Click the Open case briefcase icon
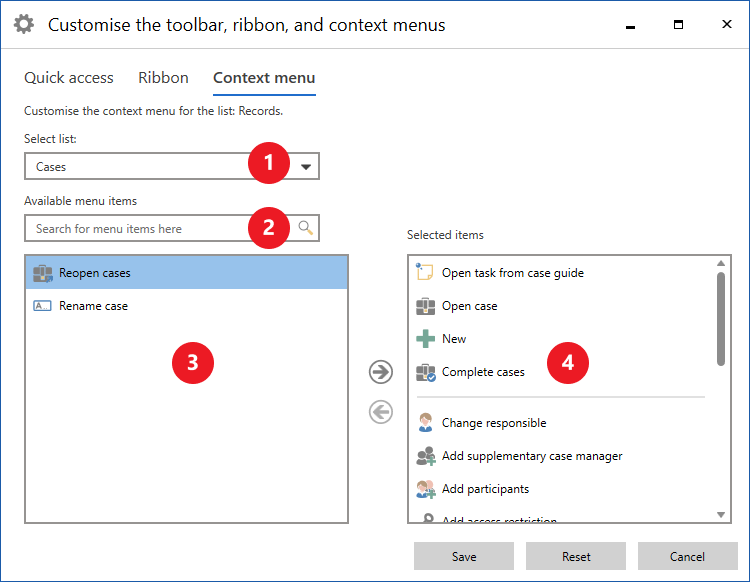Screen dimensions: 750x582 pos(425,306)
